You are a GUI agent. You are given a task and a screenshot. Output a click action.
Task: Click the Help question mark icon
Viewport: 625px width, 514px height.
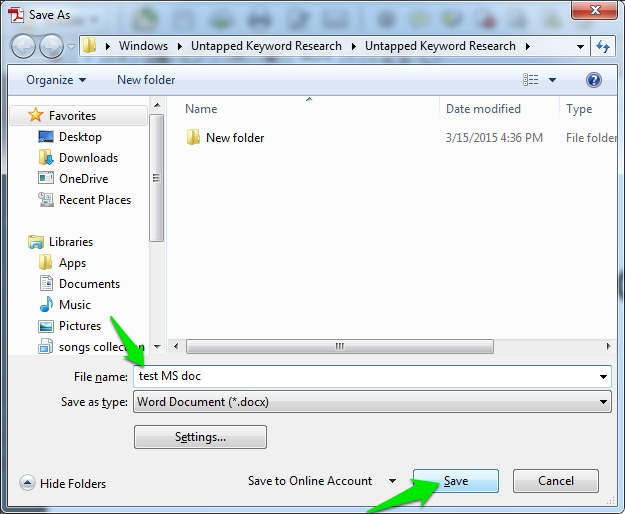[x=594, y=80]
